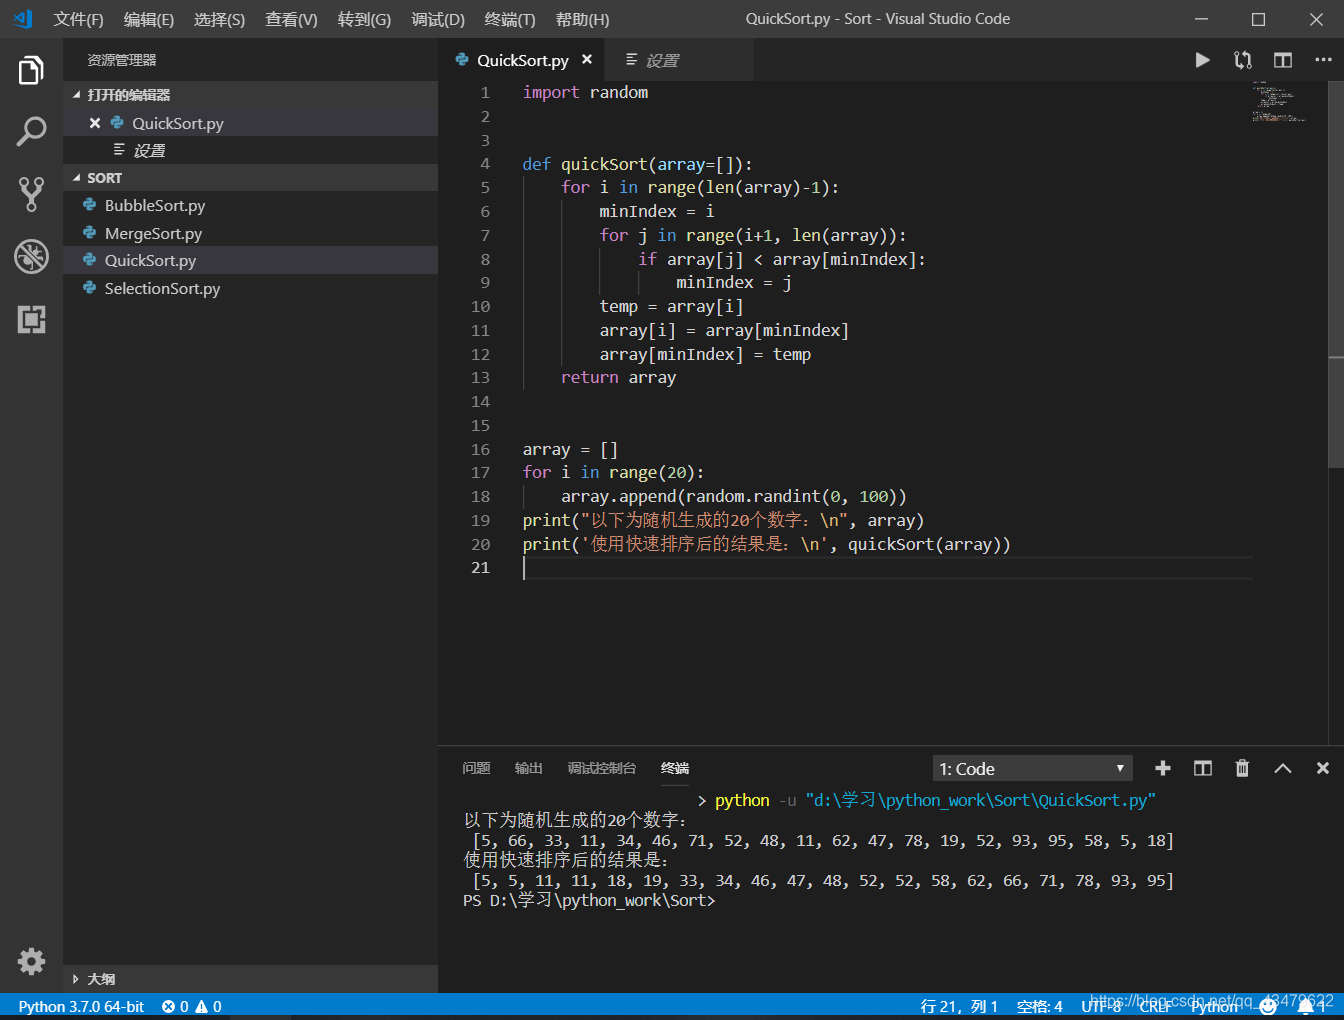Split the editor to the right
Viewport: 1344px width, 1020px height.
[x=1283, y=60]
